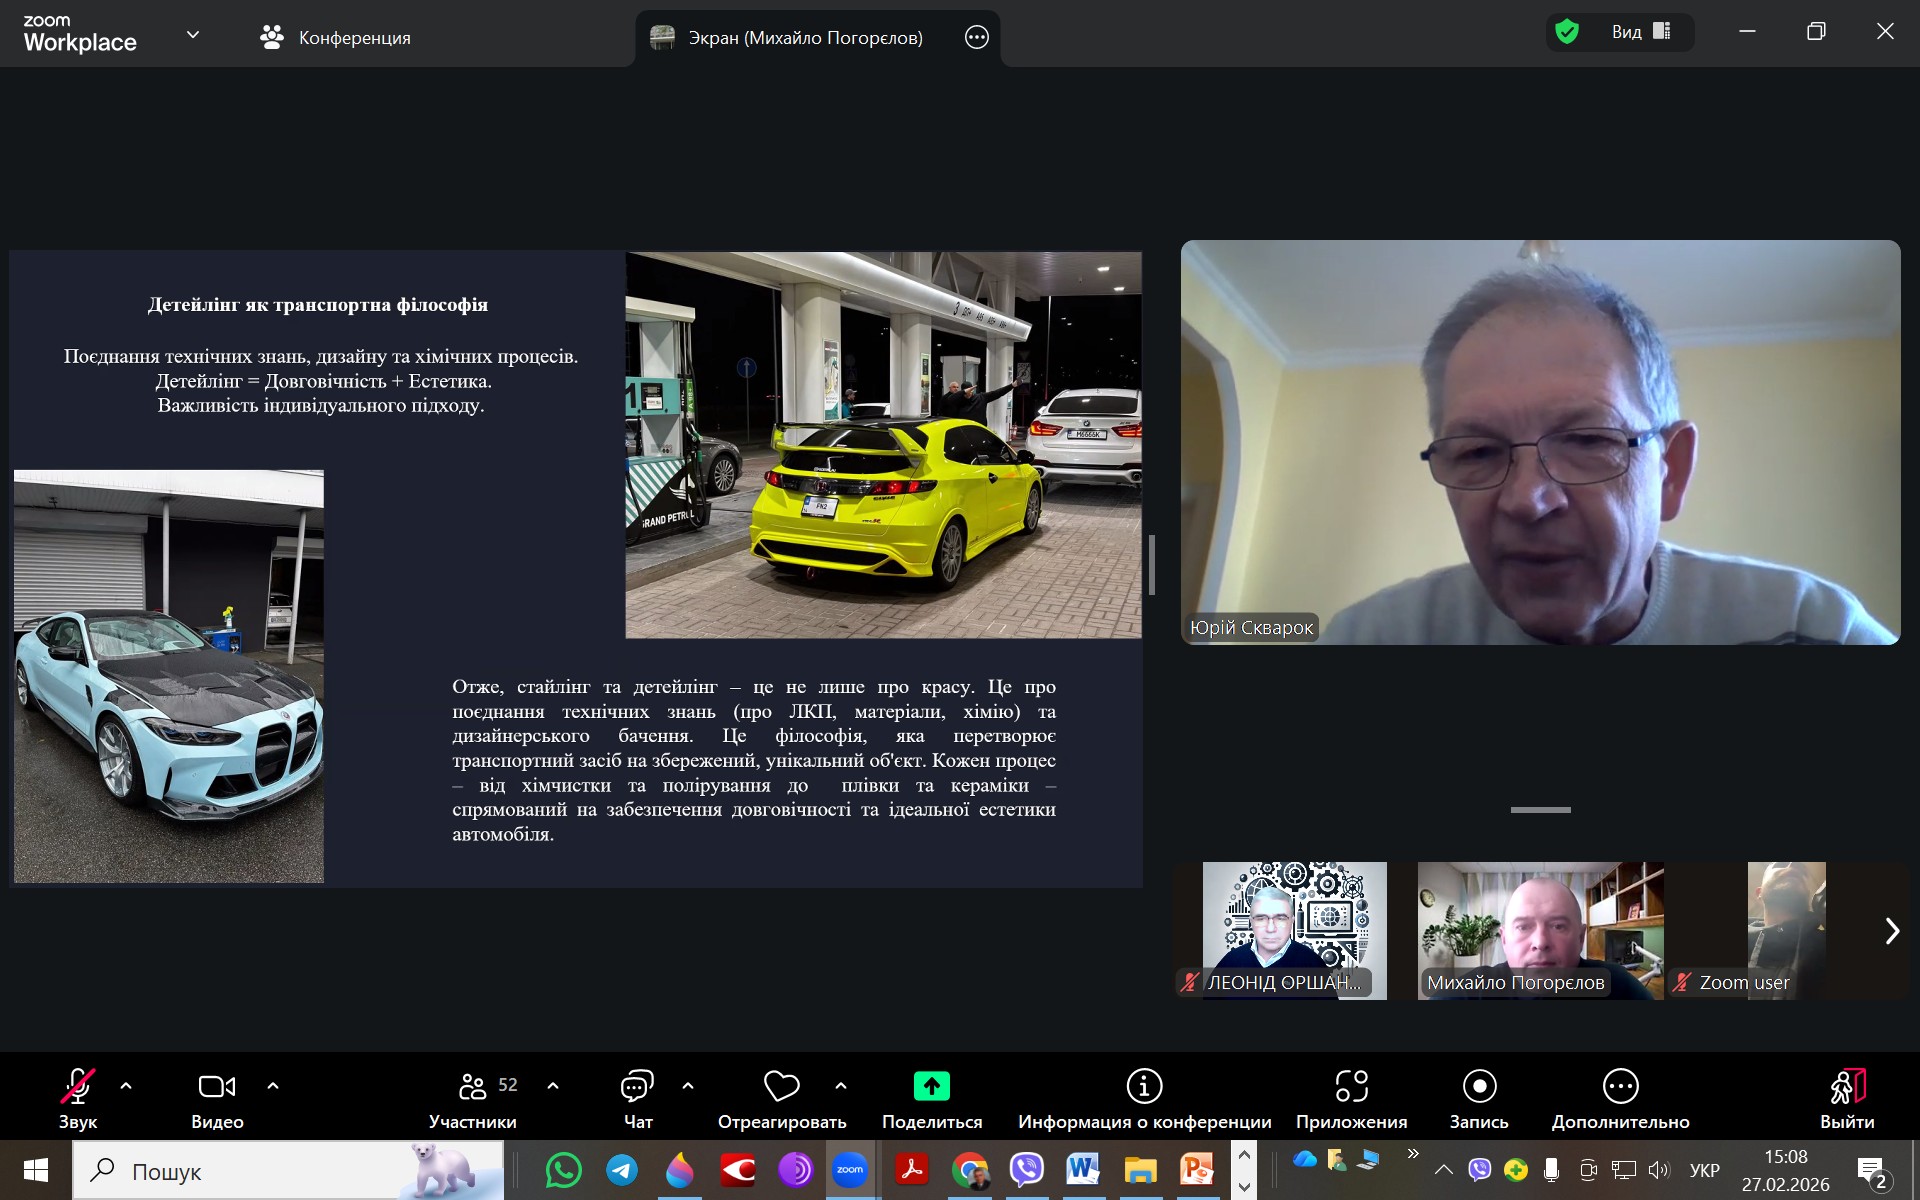Switch to the Conference tab

tap(336, 38)
